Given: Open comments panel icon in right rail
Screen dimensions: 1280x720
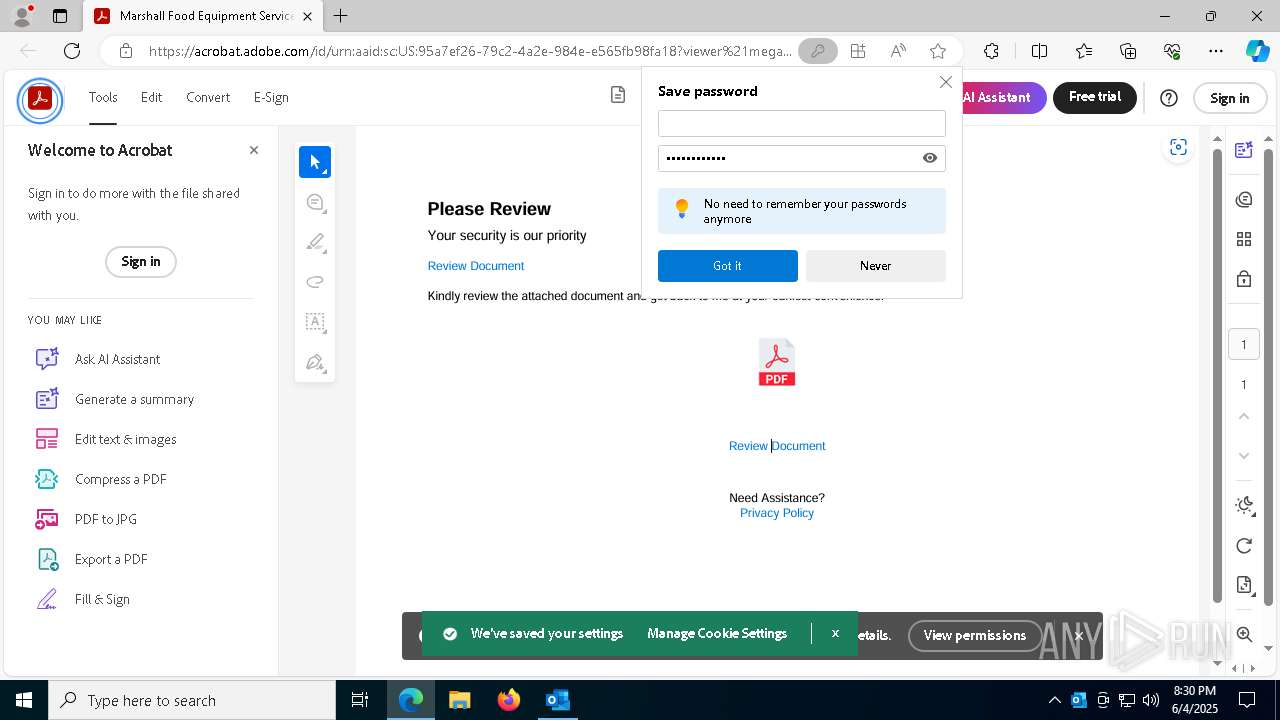Looking at the screenshot, I should click(x=1244, y=199).
